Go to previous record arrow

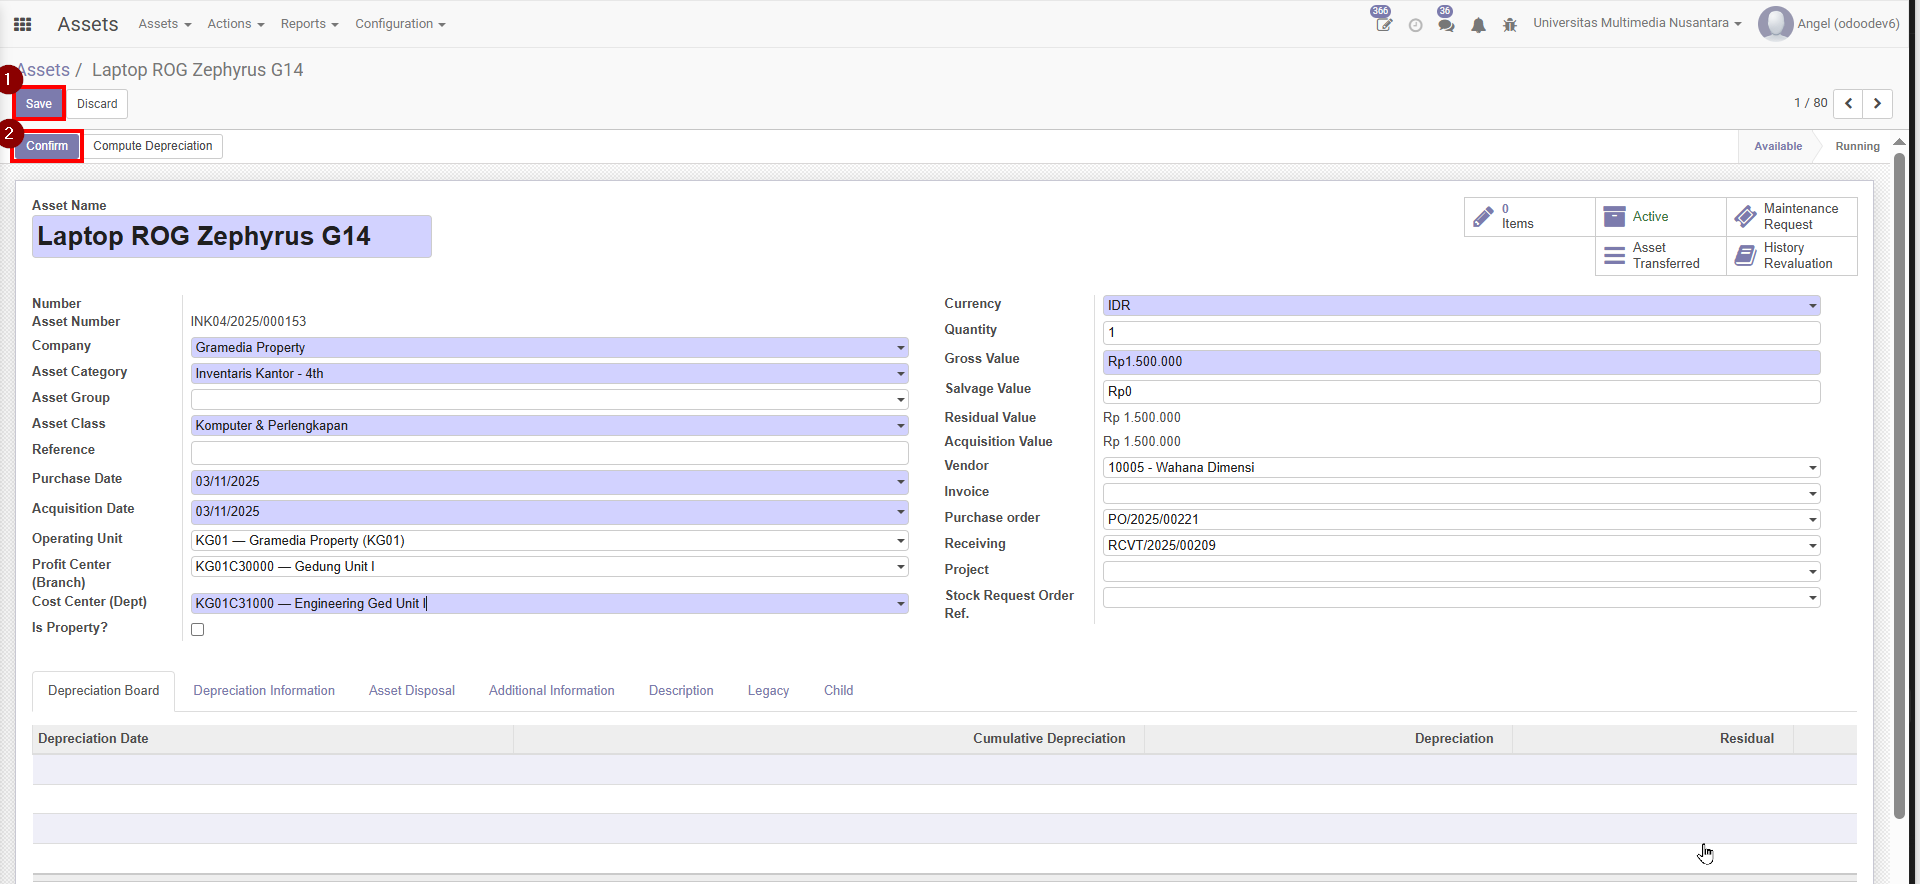pos(1848,103)
